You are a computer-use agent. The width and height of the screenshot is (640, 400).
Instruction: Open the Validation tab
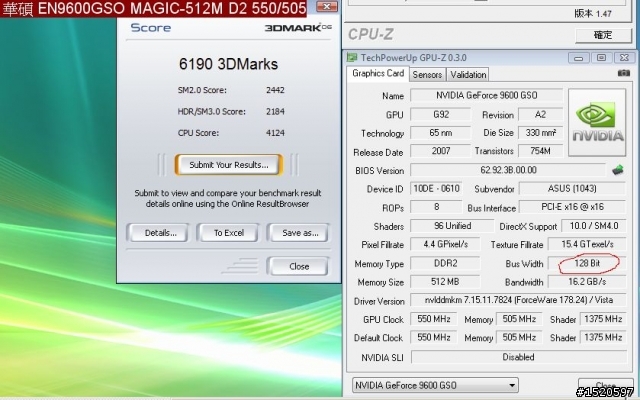click(x=468, y=75)
